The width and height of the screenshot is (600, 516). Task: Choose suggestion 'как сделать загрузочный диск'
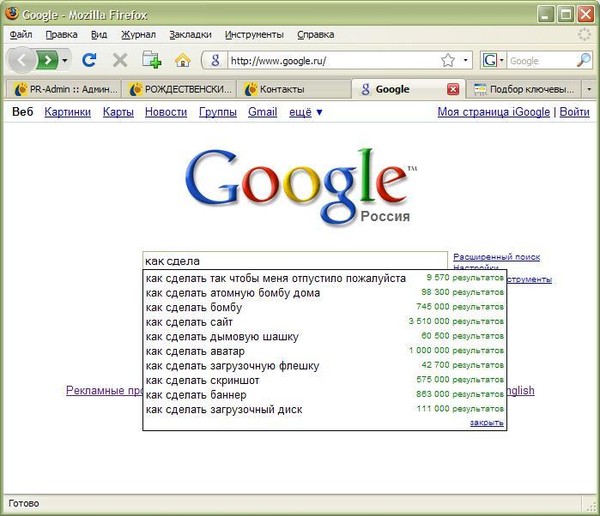pyautogui.click(x=324, y=409)
